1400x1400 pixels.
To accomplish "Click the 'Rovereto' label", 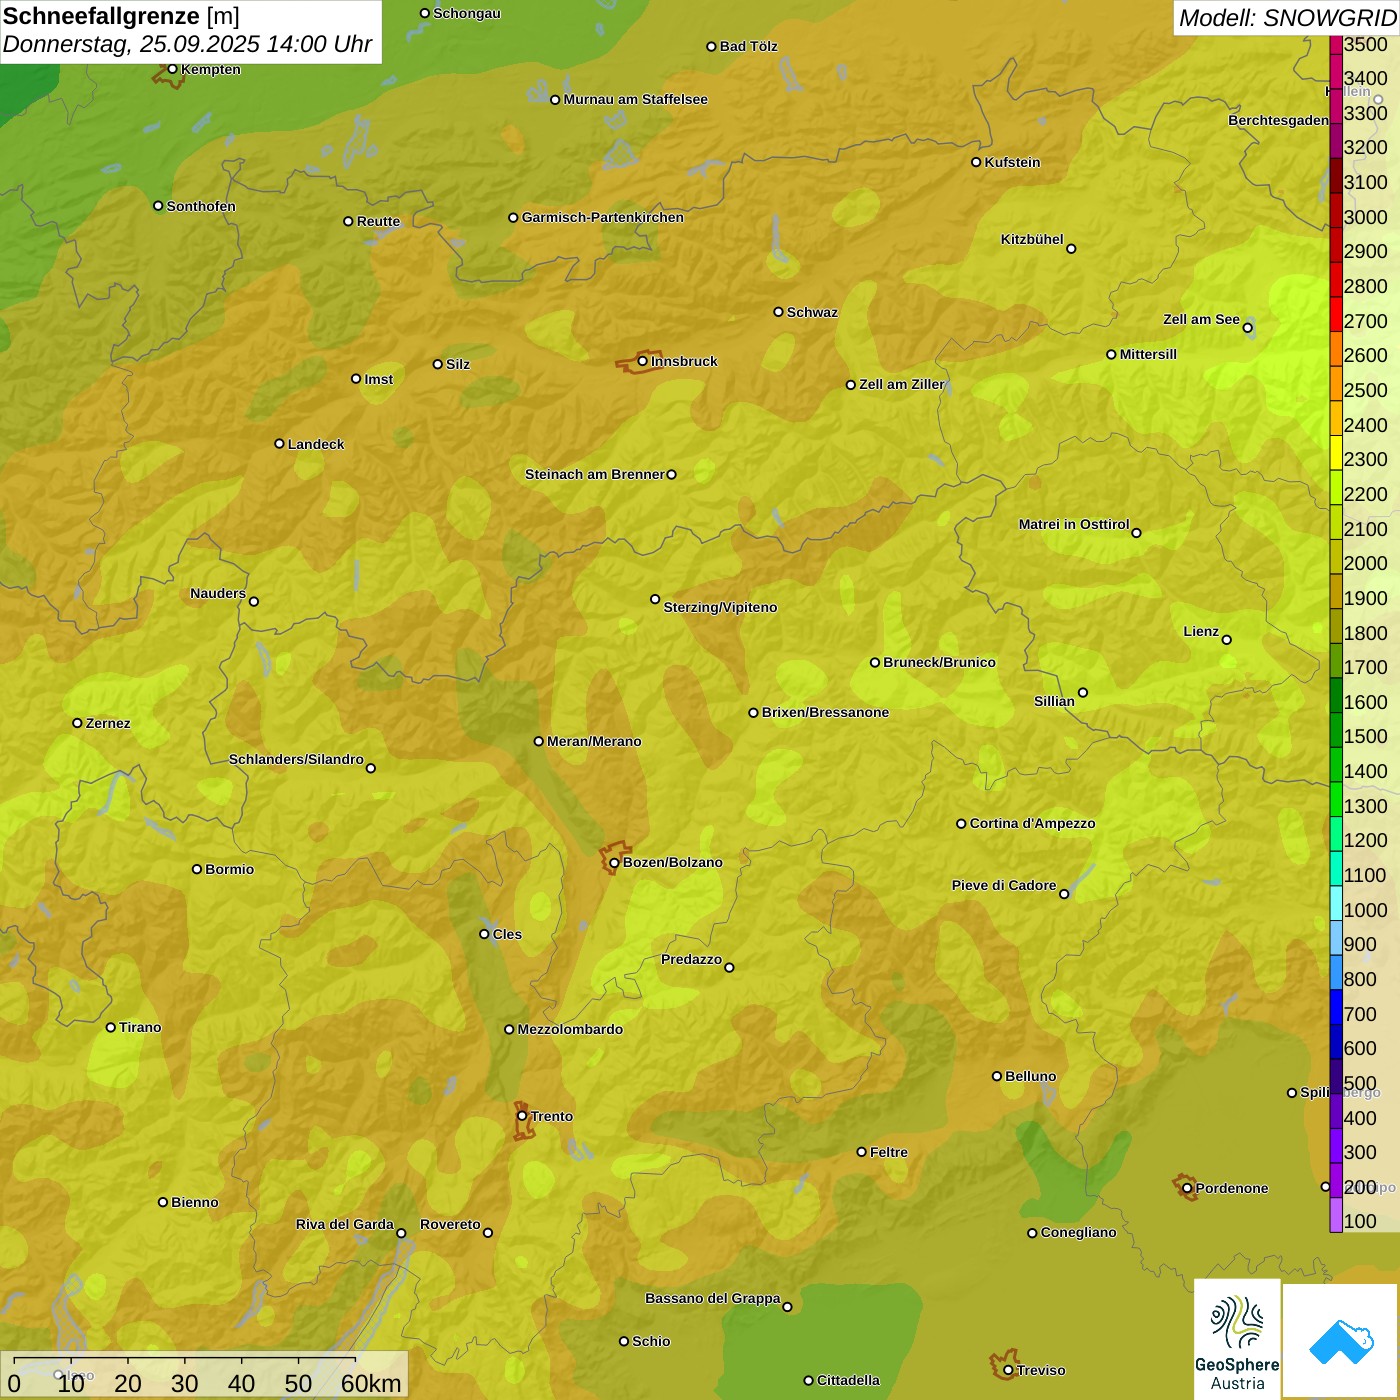I will (450, 1224).
